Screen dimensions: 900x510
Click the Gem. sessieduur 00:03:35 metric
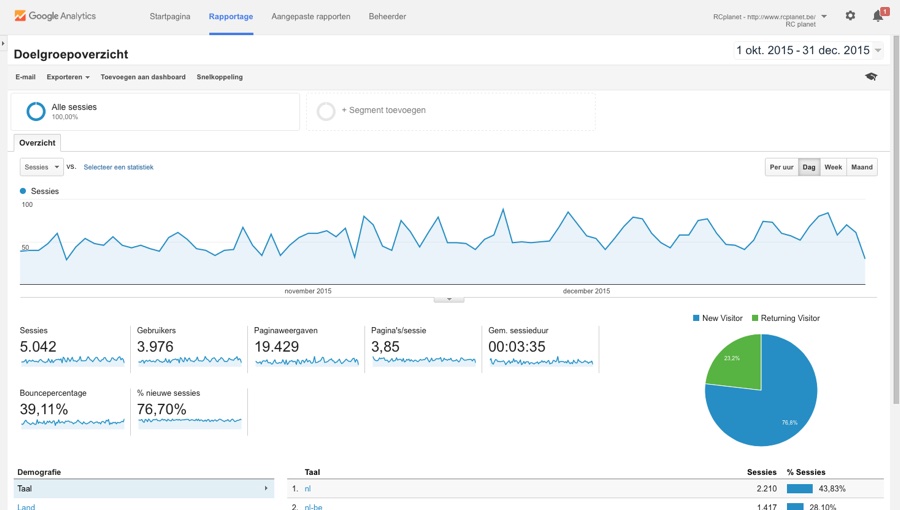pyautogui.click(x=540, y=347)
